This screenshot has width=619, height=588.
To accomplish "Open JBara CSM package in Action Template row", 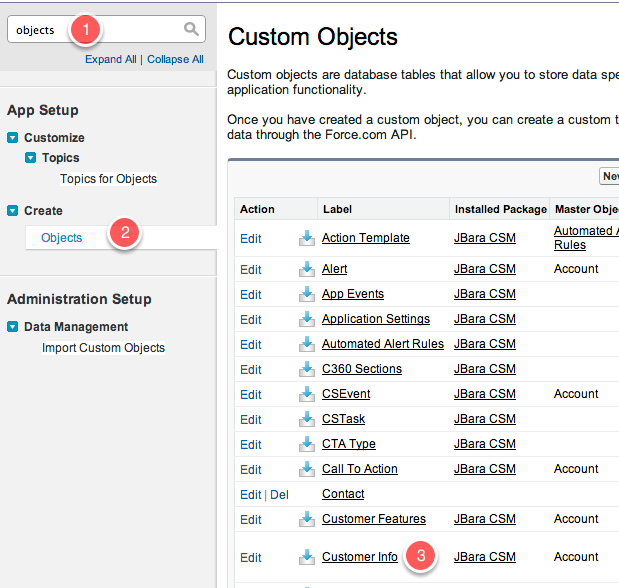I will [485, 238].
